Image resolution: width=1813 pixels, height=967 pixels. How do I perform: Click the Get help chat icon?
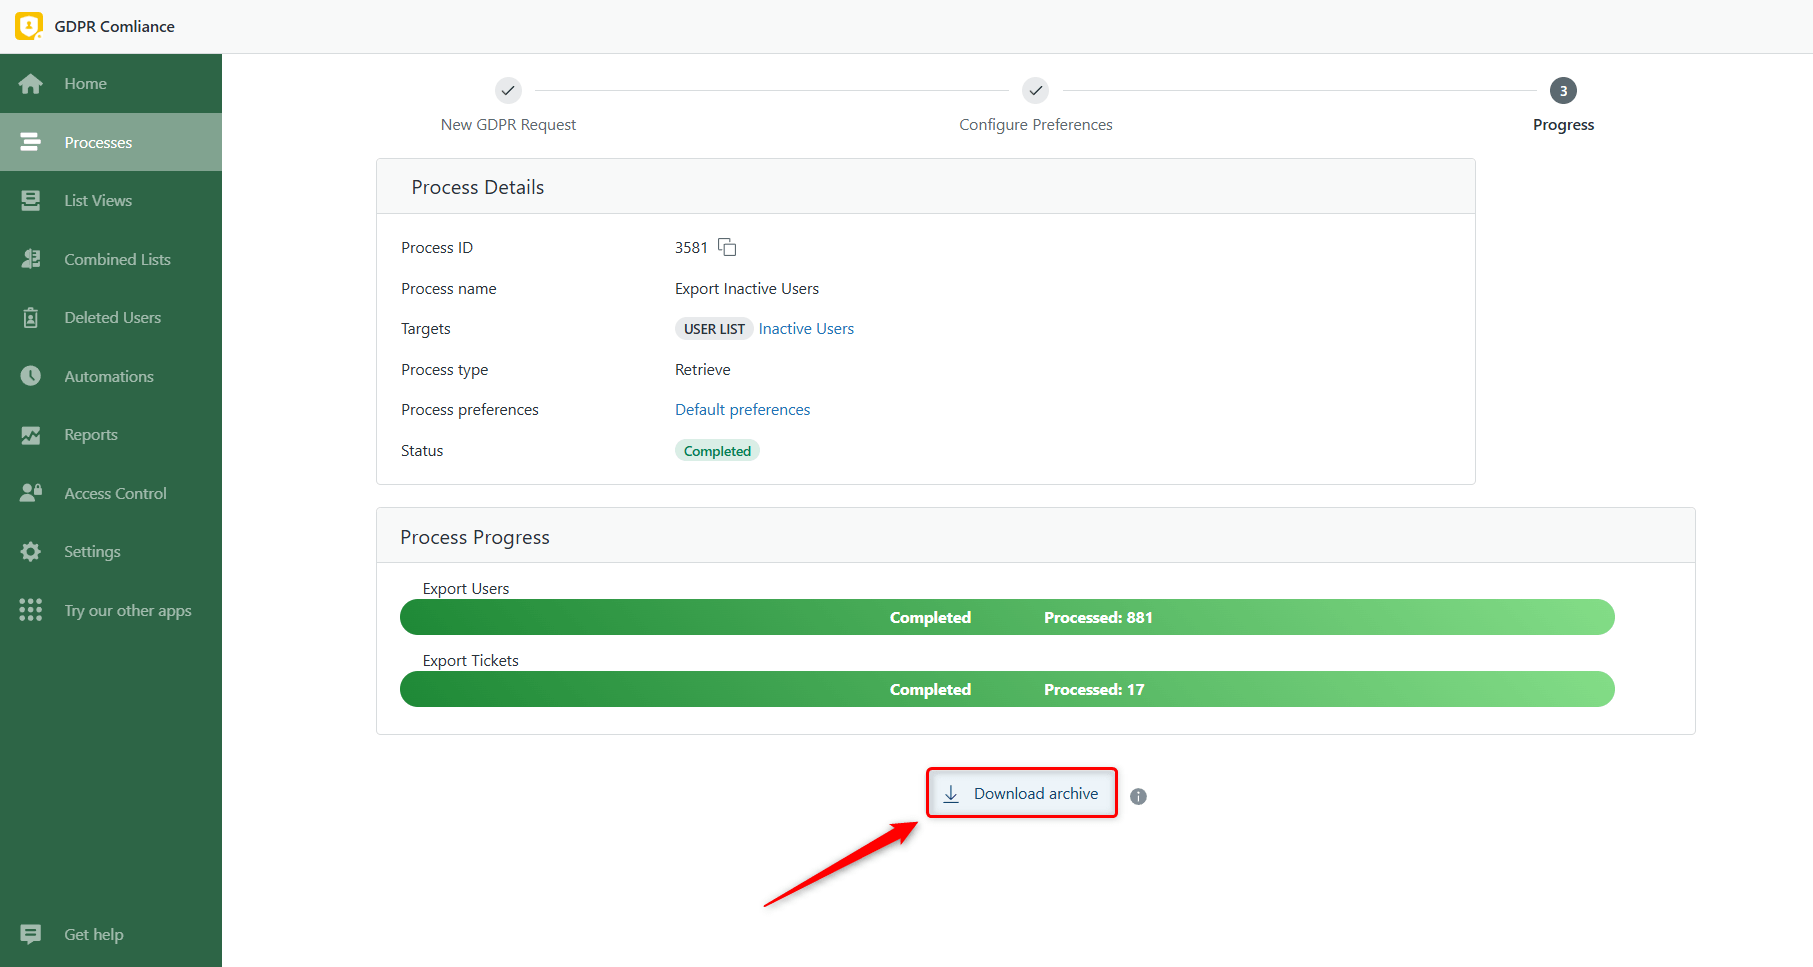(31, 934)
